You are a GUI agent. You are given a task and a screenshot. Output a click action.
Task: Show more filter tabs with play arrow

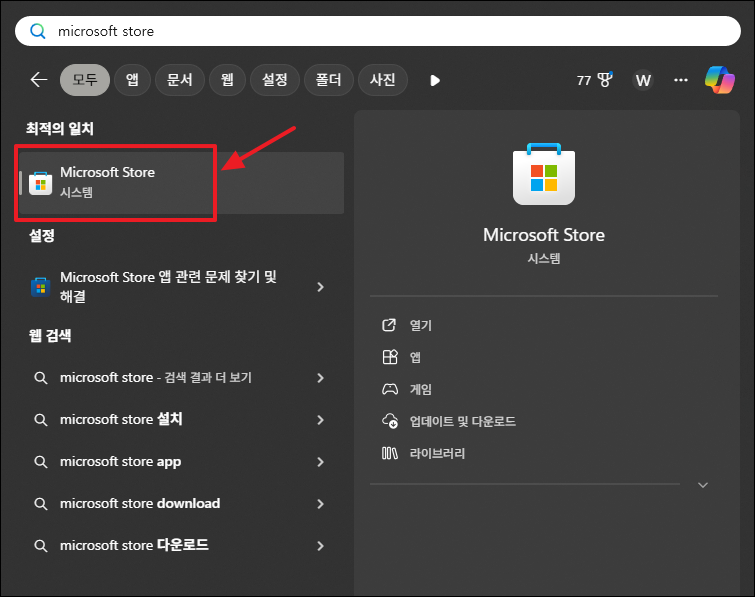tap(435, 80)
